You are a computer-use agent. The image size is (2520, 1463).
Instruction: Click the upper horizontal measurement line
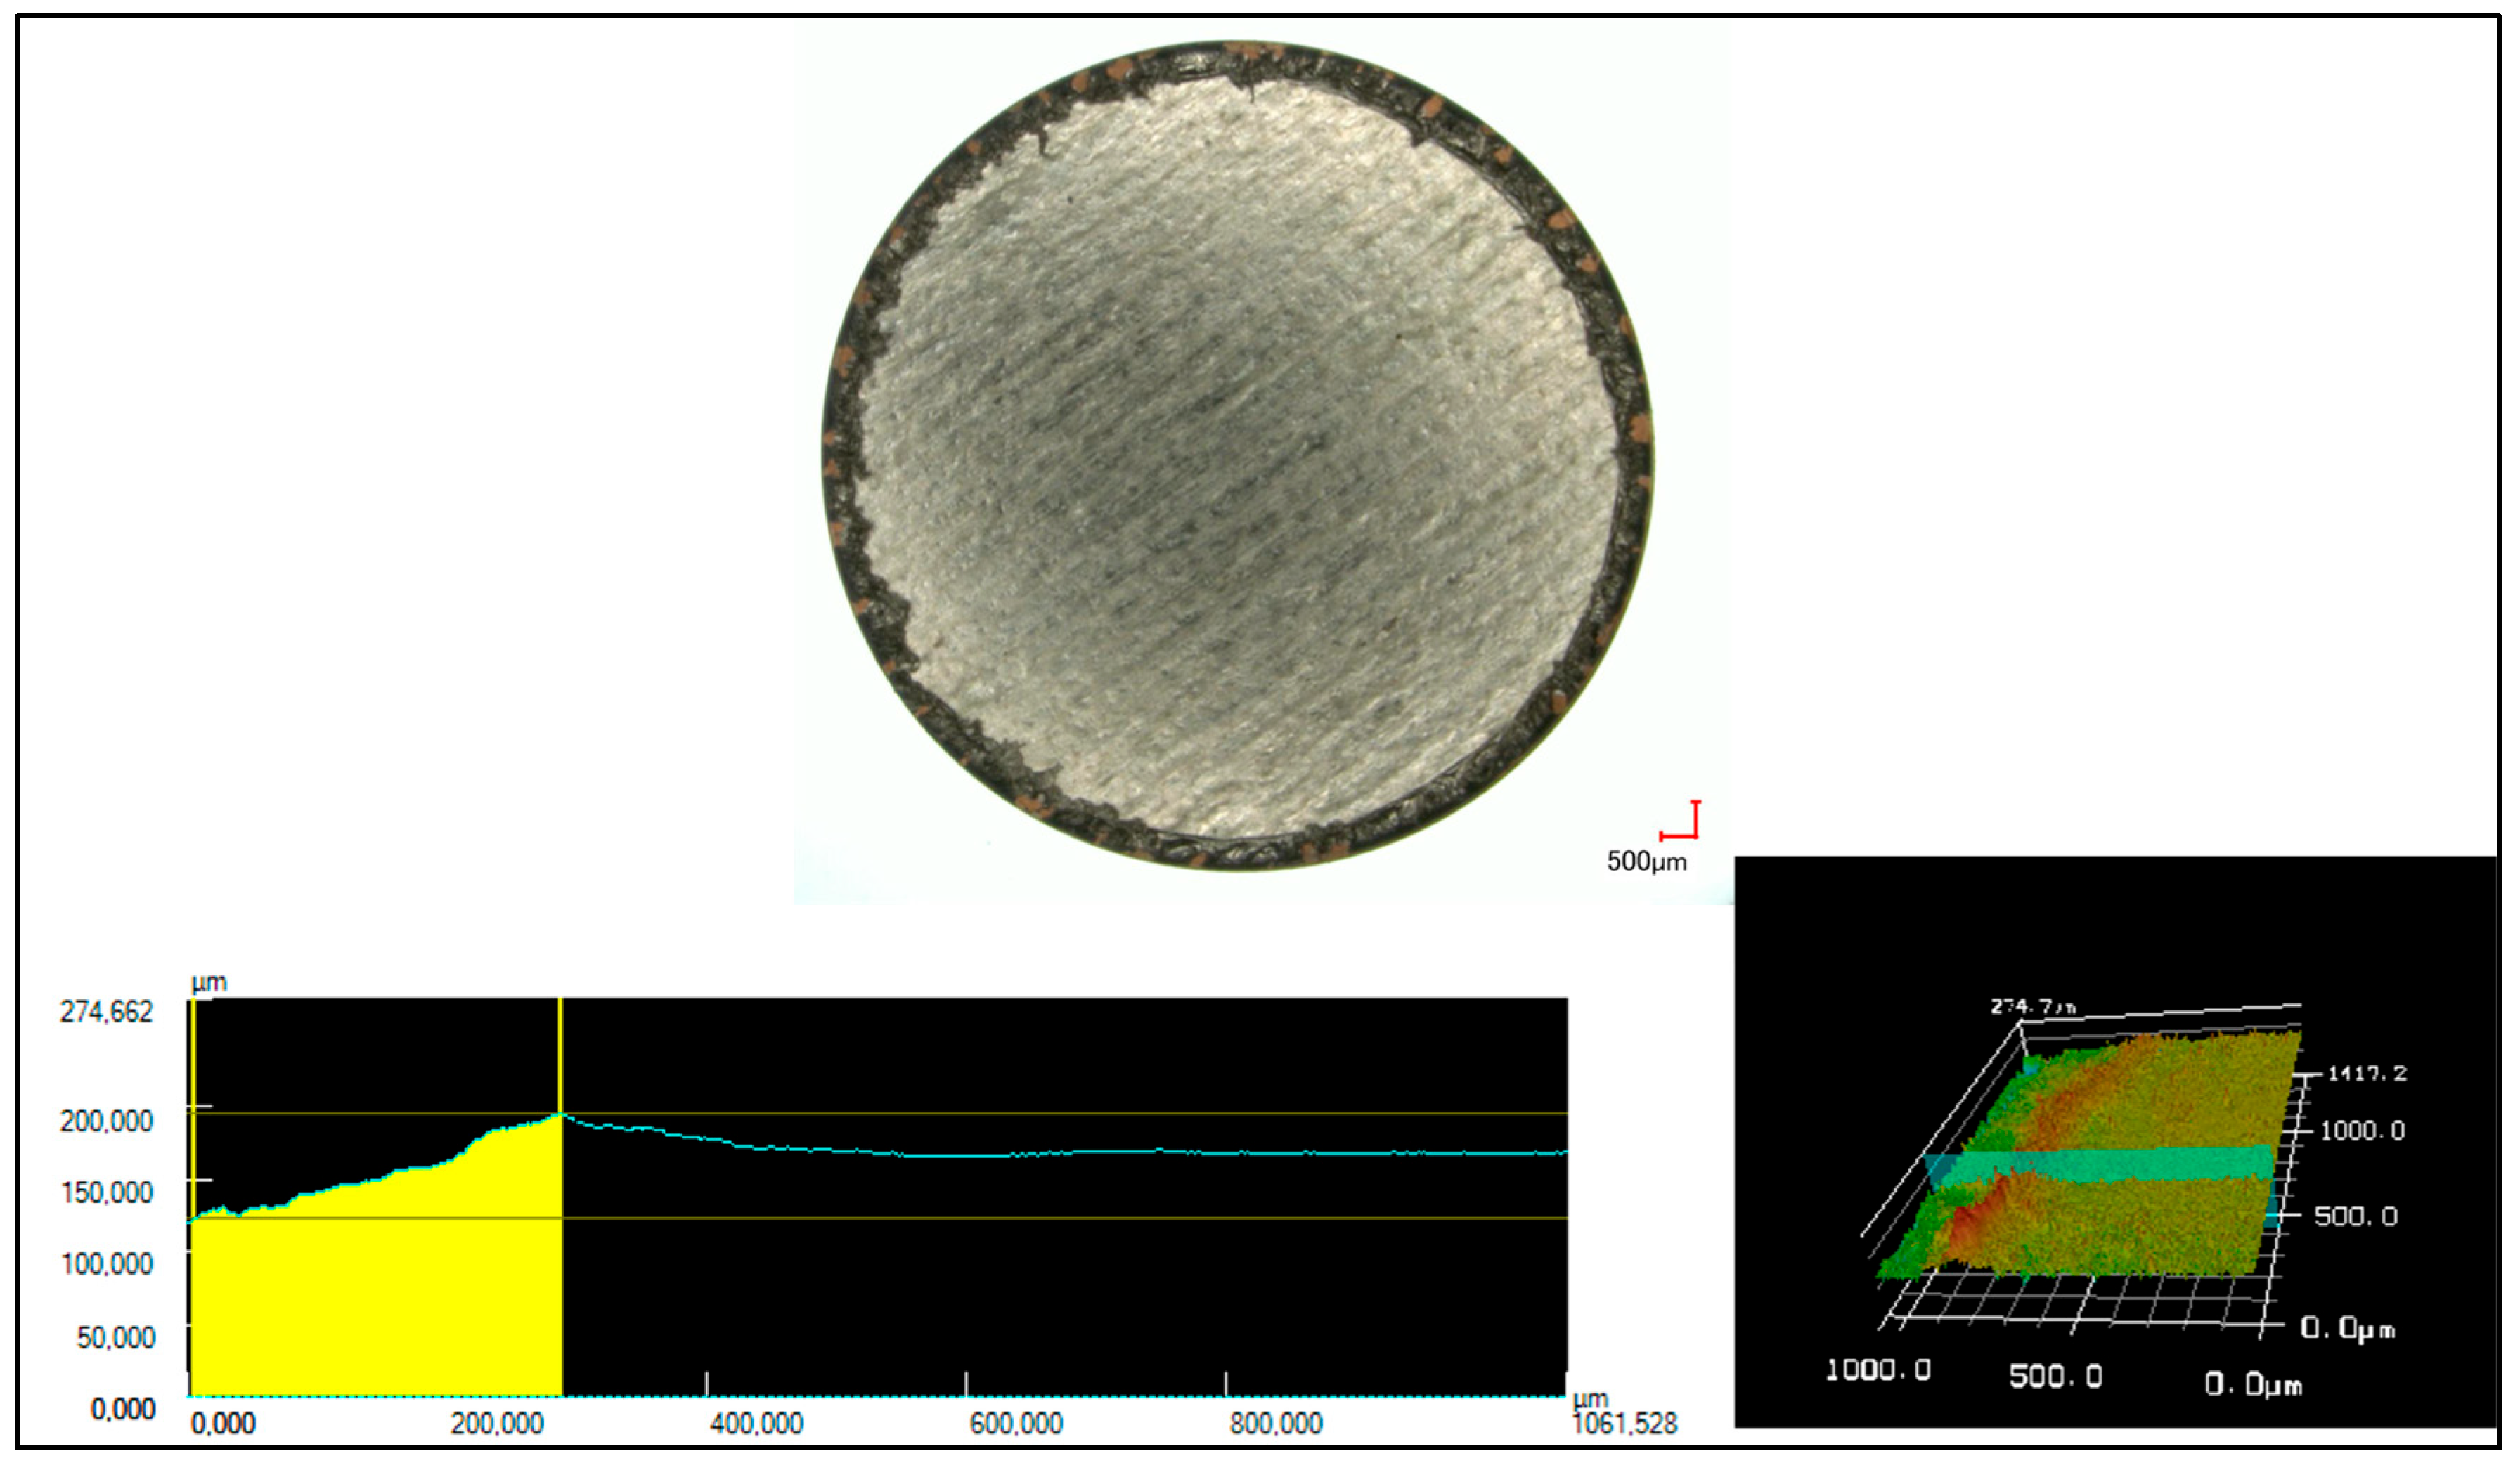(1000, 1113)
